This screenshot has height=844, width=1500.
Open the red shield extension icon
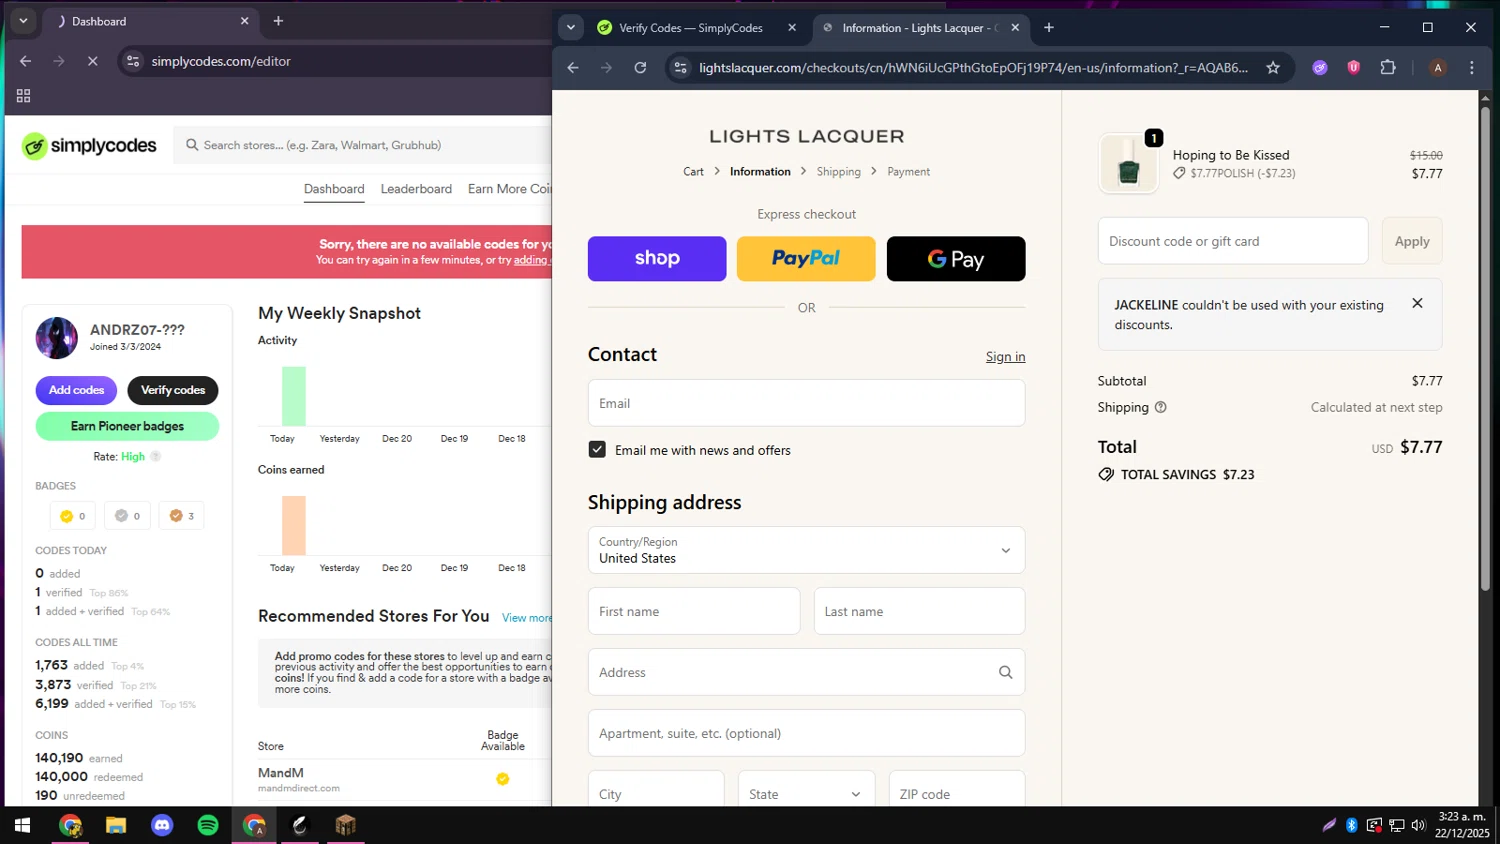1354,68
